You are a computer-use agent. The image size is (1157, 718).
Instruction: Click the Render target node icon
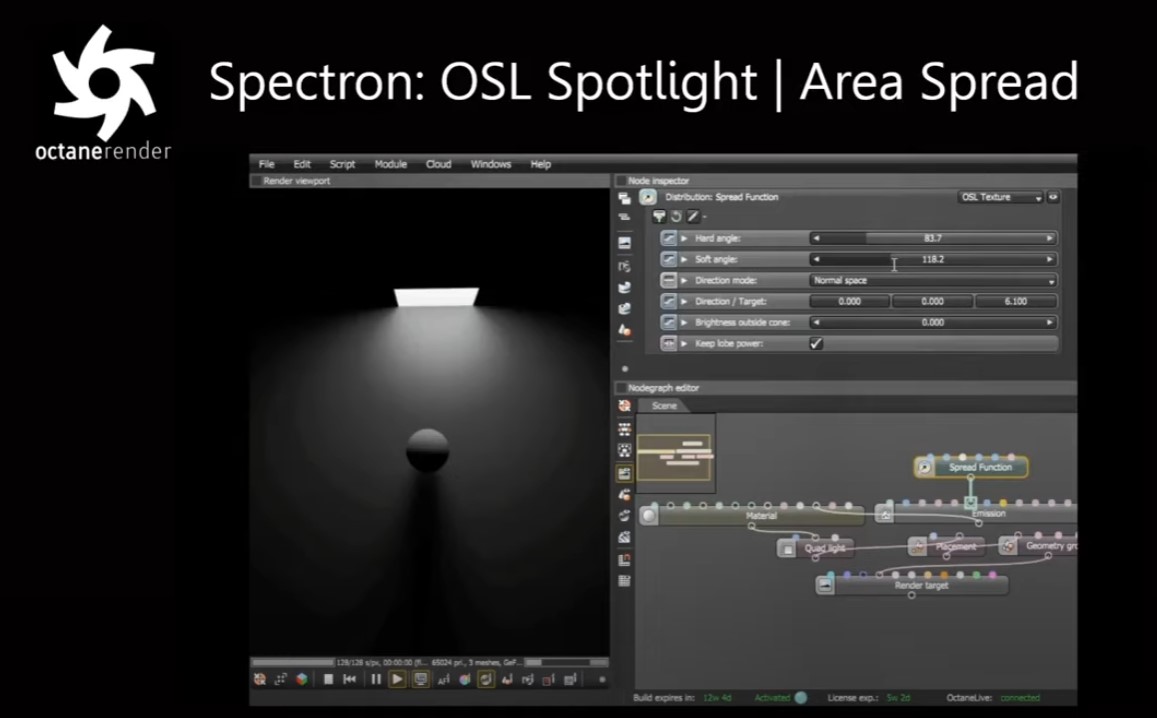[825, 586]
